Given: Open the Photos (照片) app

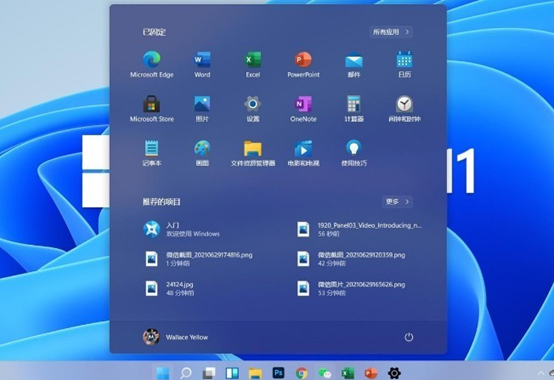Looking at the screenshot, I should [x=202, y=109].
